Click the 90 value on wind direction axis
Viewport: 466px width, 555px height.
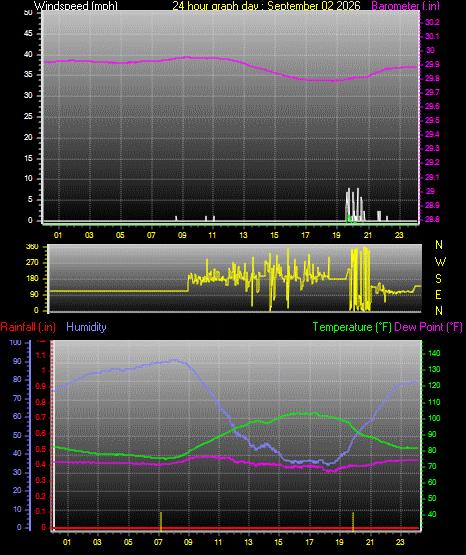[34, 294]
